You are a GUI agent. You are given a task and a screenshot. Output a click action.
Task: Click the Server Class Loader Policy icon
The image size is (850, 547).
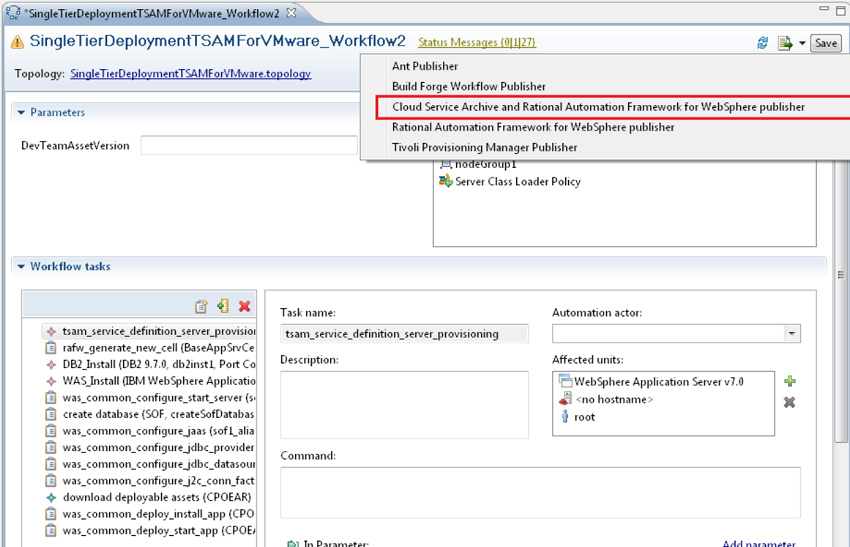pyautogui.click(x=446, y=181)
